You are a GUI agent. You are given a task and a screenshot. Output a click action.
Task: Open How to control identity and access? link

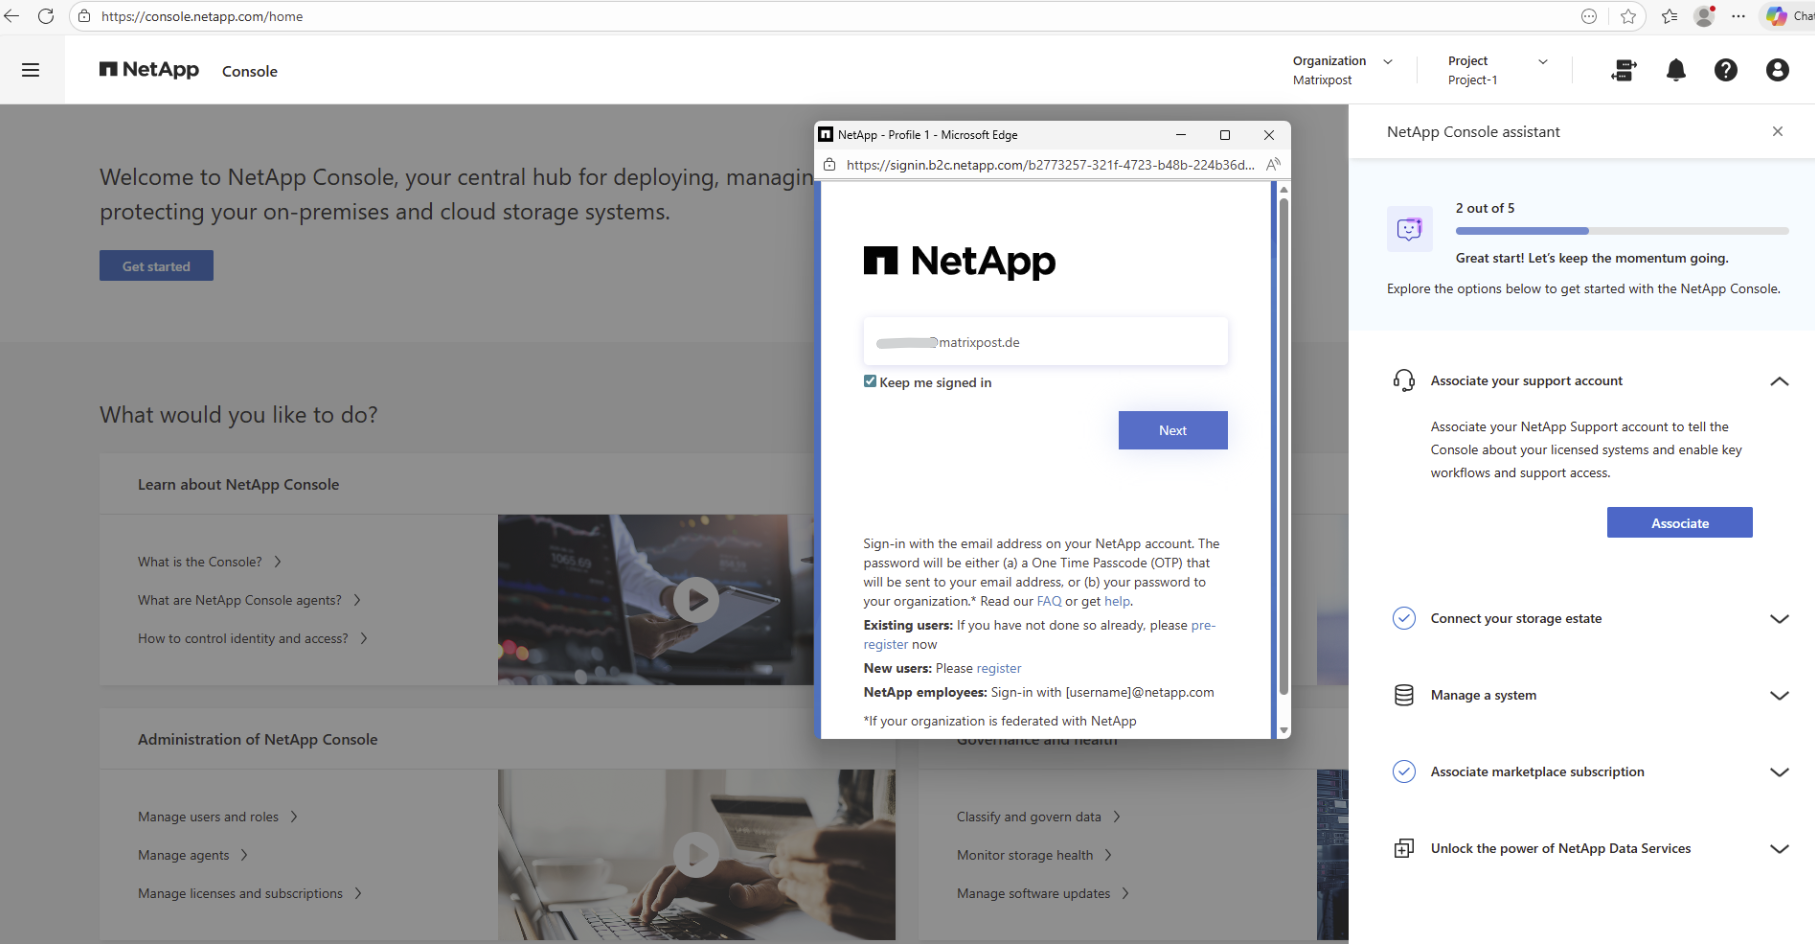pyautogui.click(x=253, y=638)
